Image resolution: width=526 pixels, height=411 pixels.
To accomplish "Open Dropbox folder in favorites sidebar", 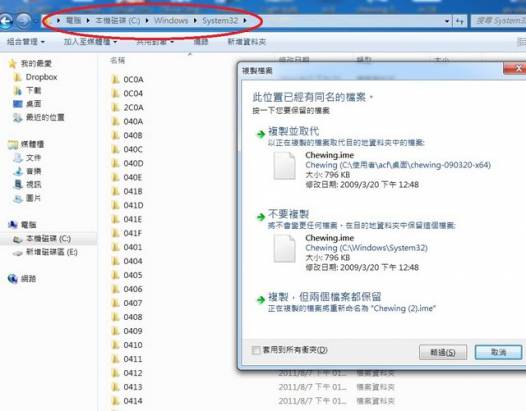I will 41,77.
